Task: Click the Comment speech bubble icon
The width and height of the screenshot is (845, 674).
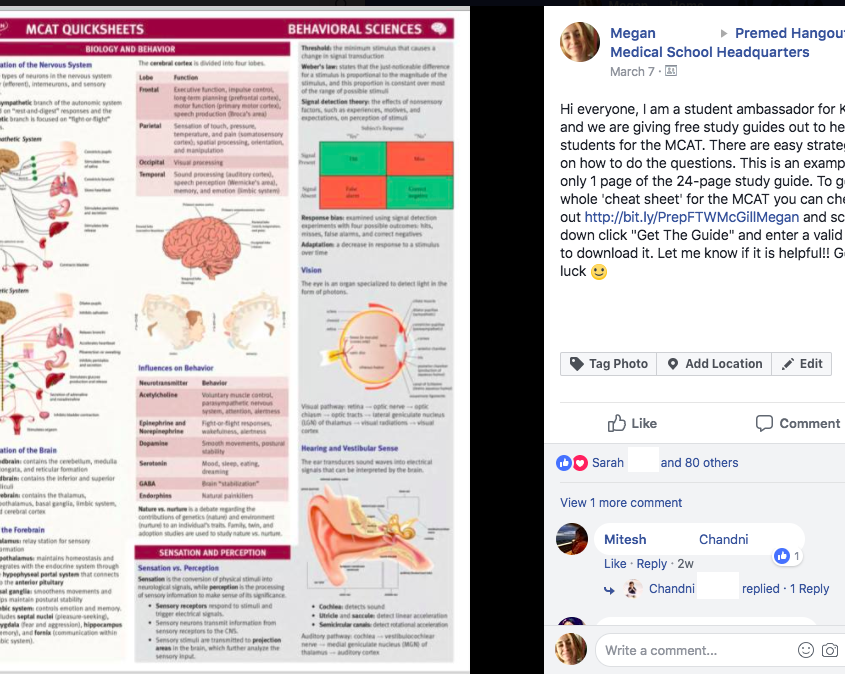Action: (764, 423)
